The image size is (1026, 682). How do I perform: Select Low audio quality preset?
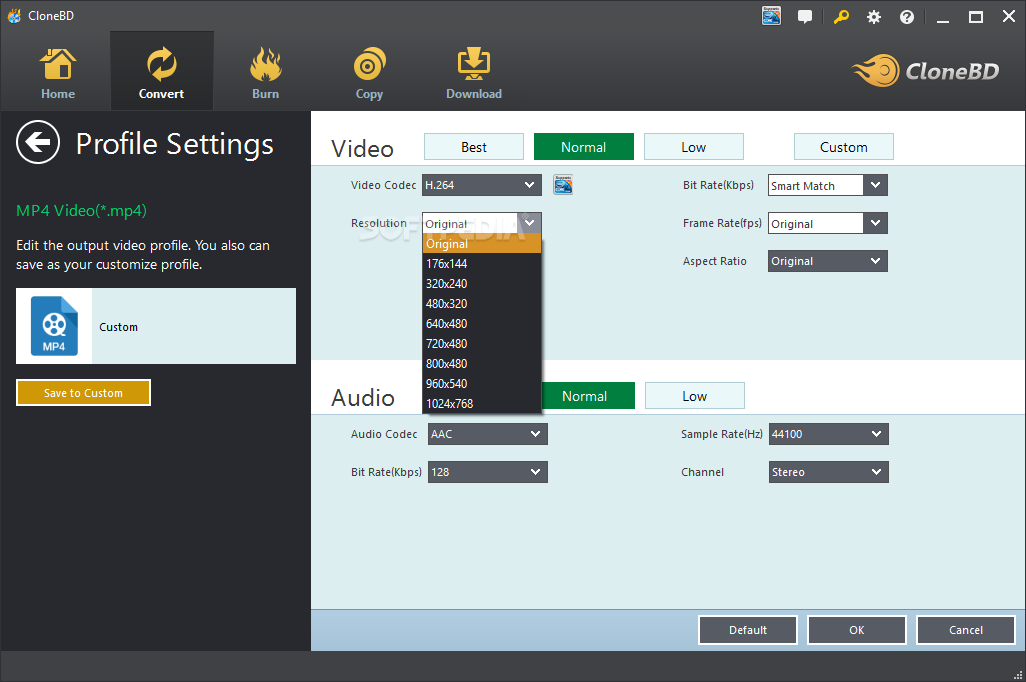(695, 395)
